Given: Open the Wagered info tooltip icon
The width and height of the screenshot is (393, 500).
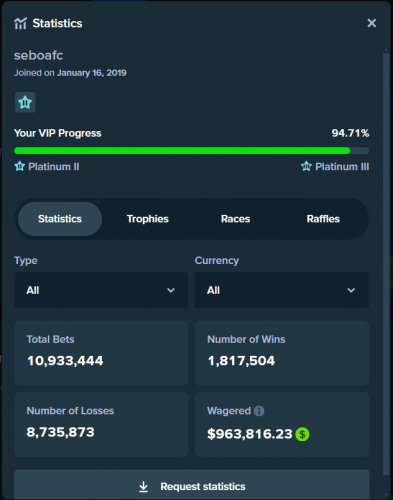Looking at the screenshot, I should tap(259, 411).
